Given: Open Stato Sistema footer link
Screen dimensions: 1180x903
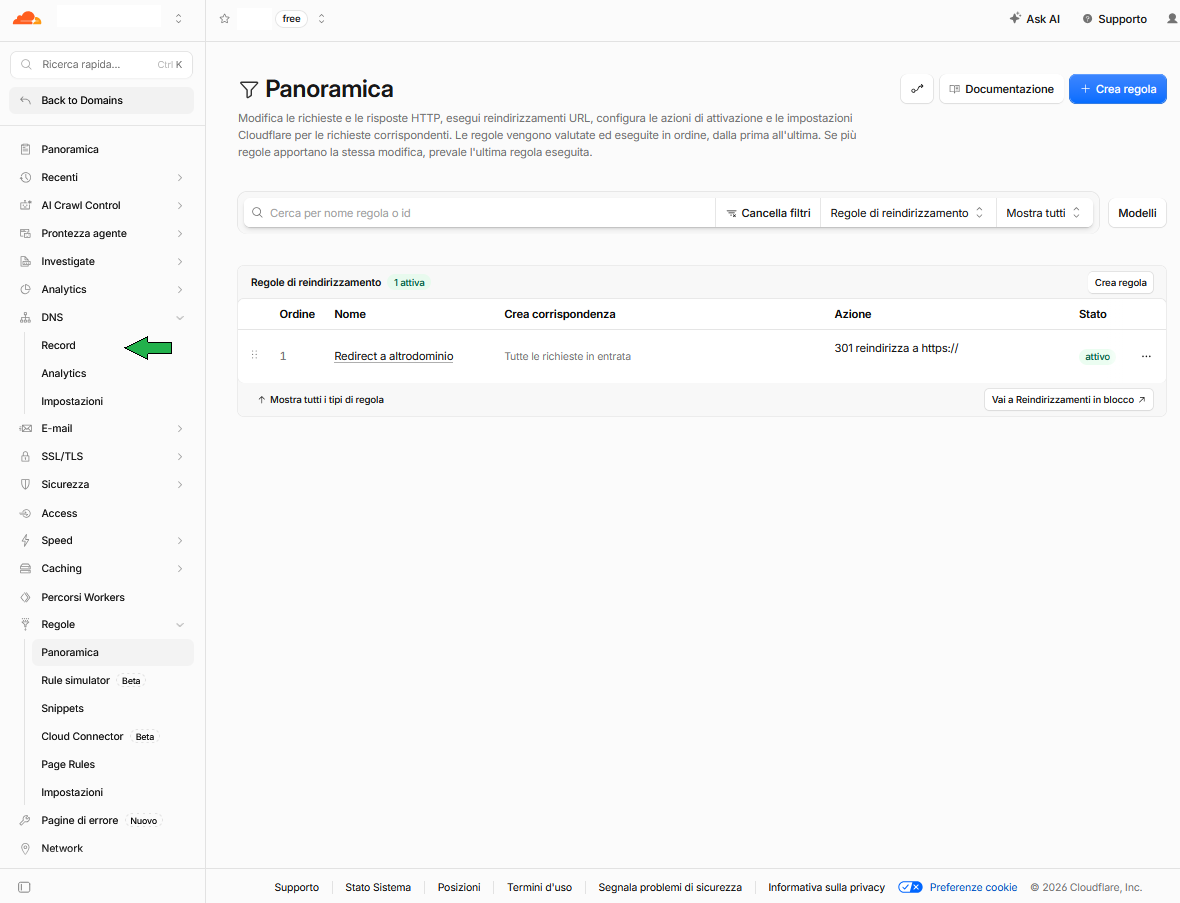Looking at the screenshot, I should (x=378, y=887).
